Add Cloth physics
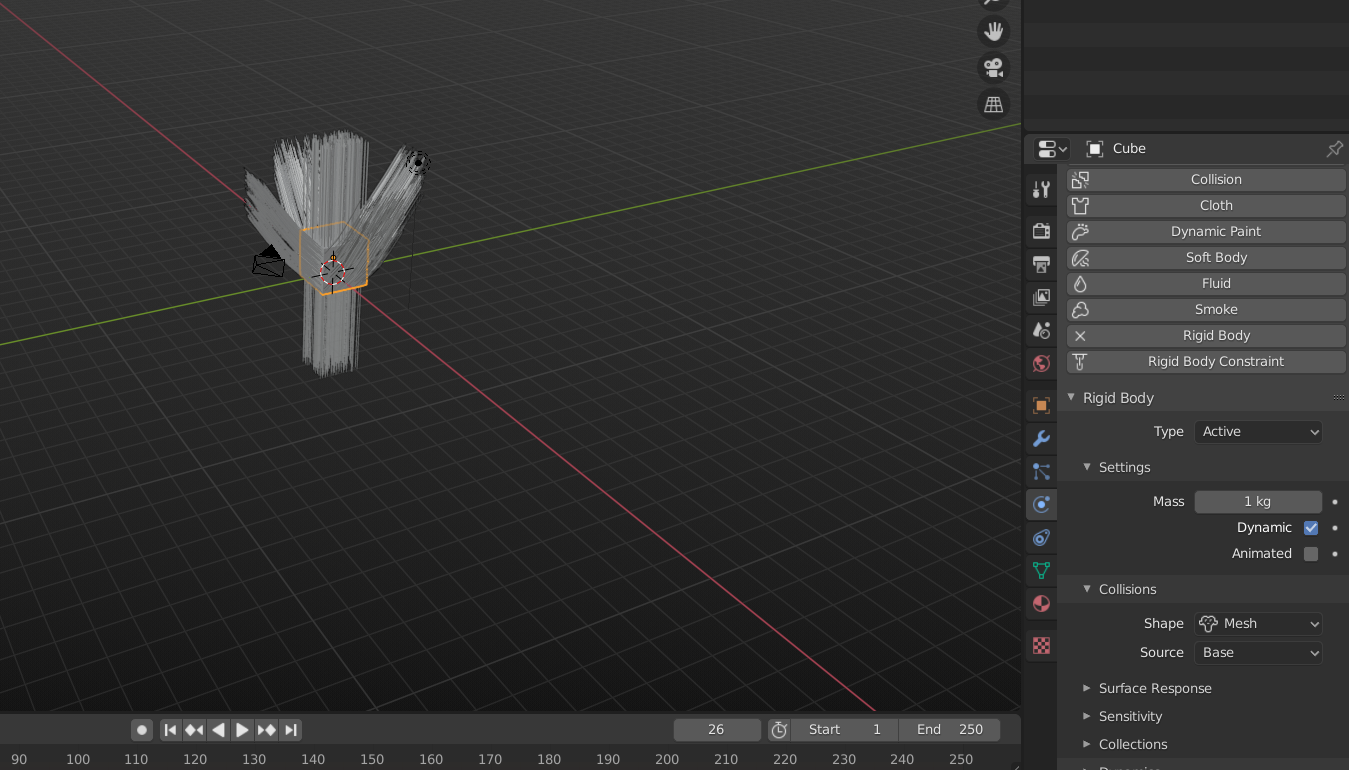This screenshot has height=770, width=1349. 1206,205
